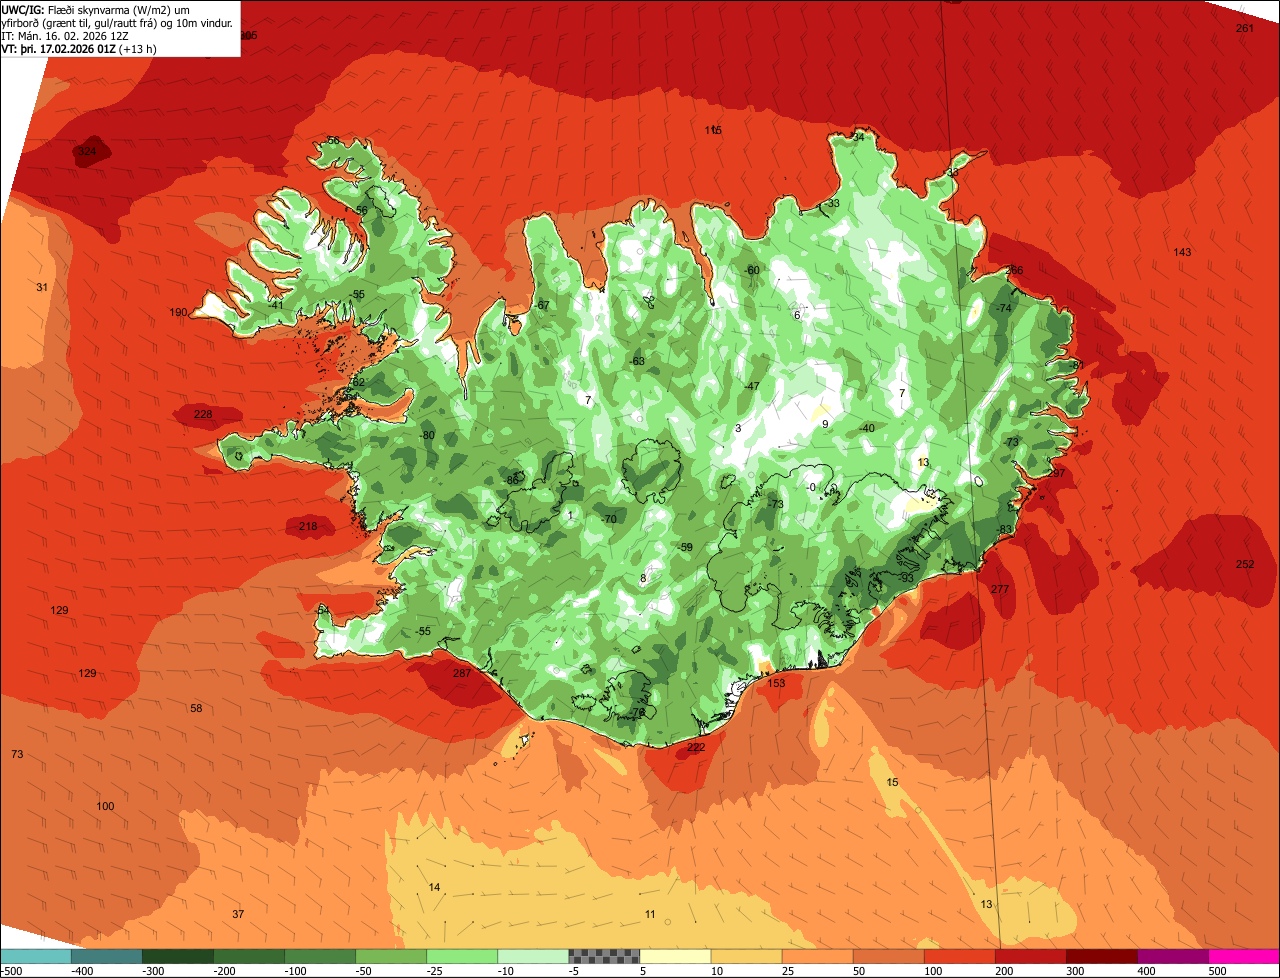The image size is (1280, 978).
Task: Pick the orange swatch between 25 and 50
Action: tap(818, 956)
